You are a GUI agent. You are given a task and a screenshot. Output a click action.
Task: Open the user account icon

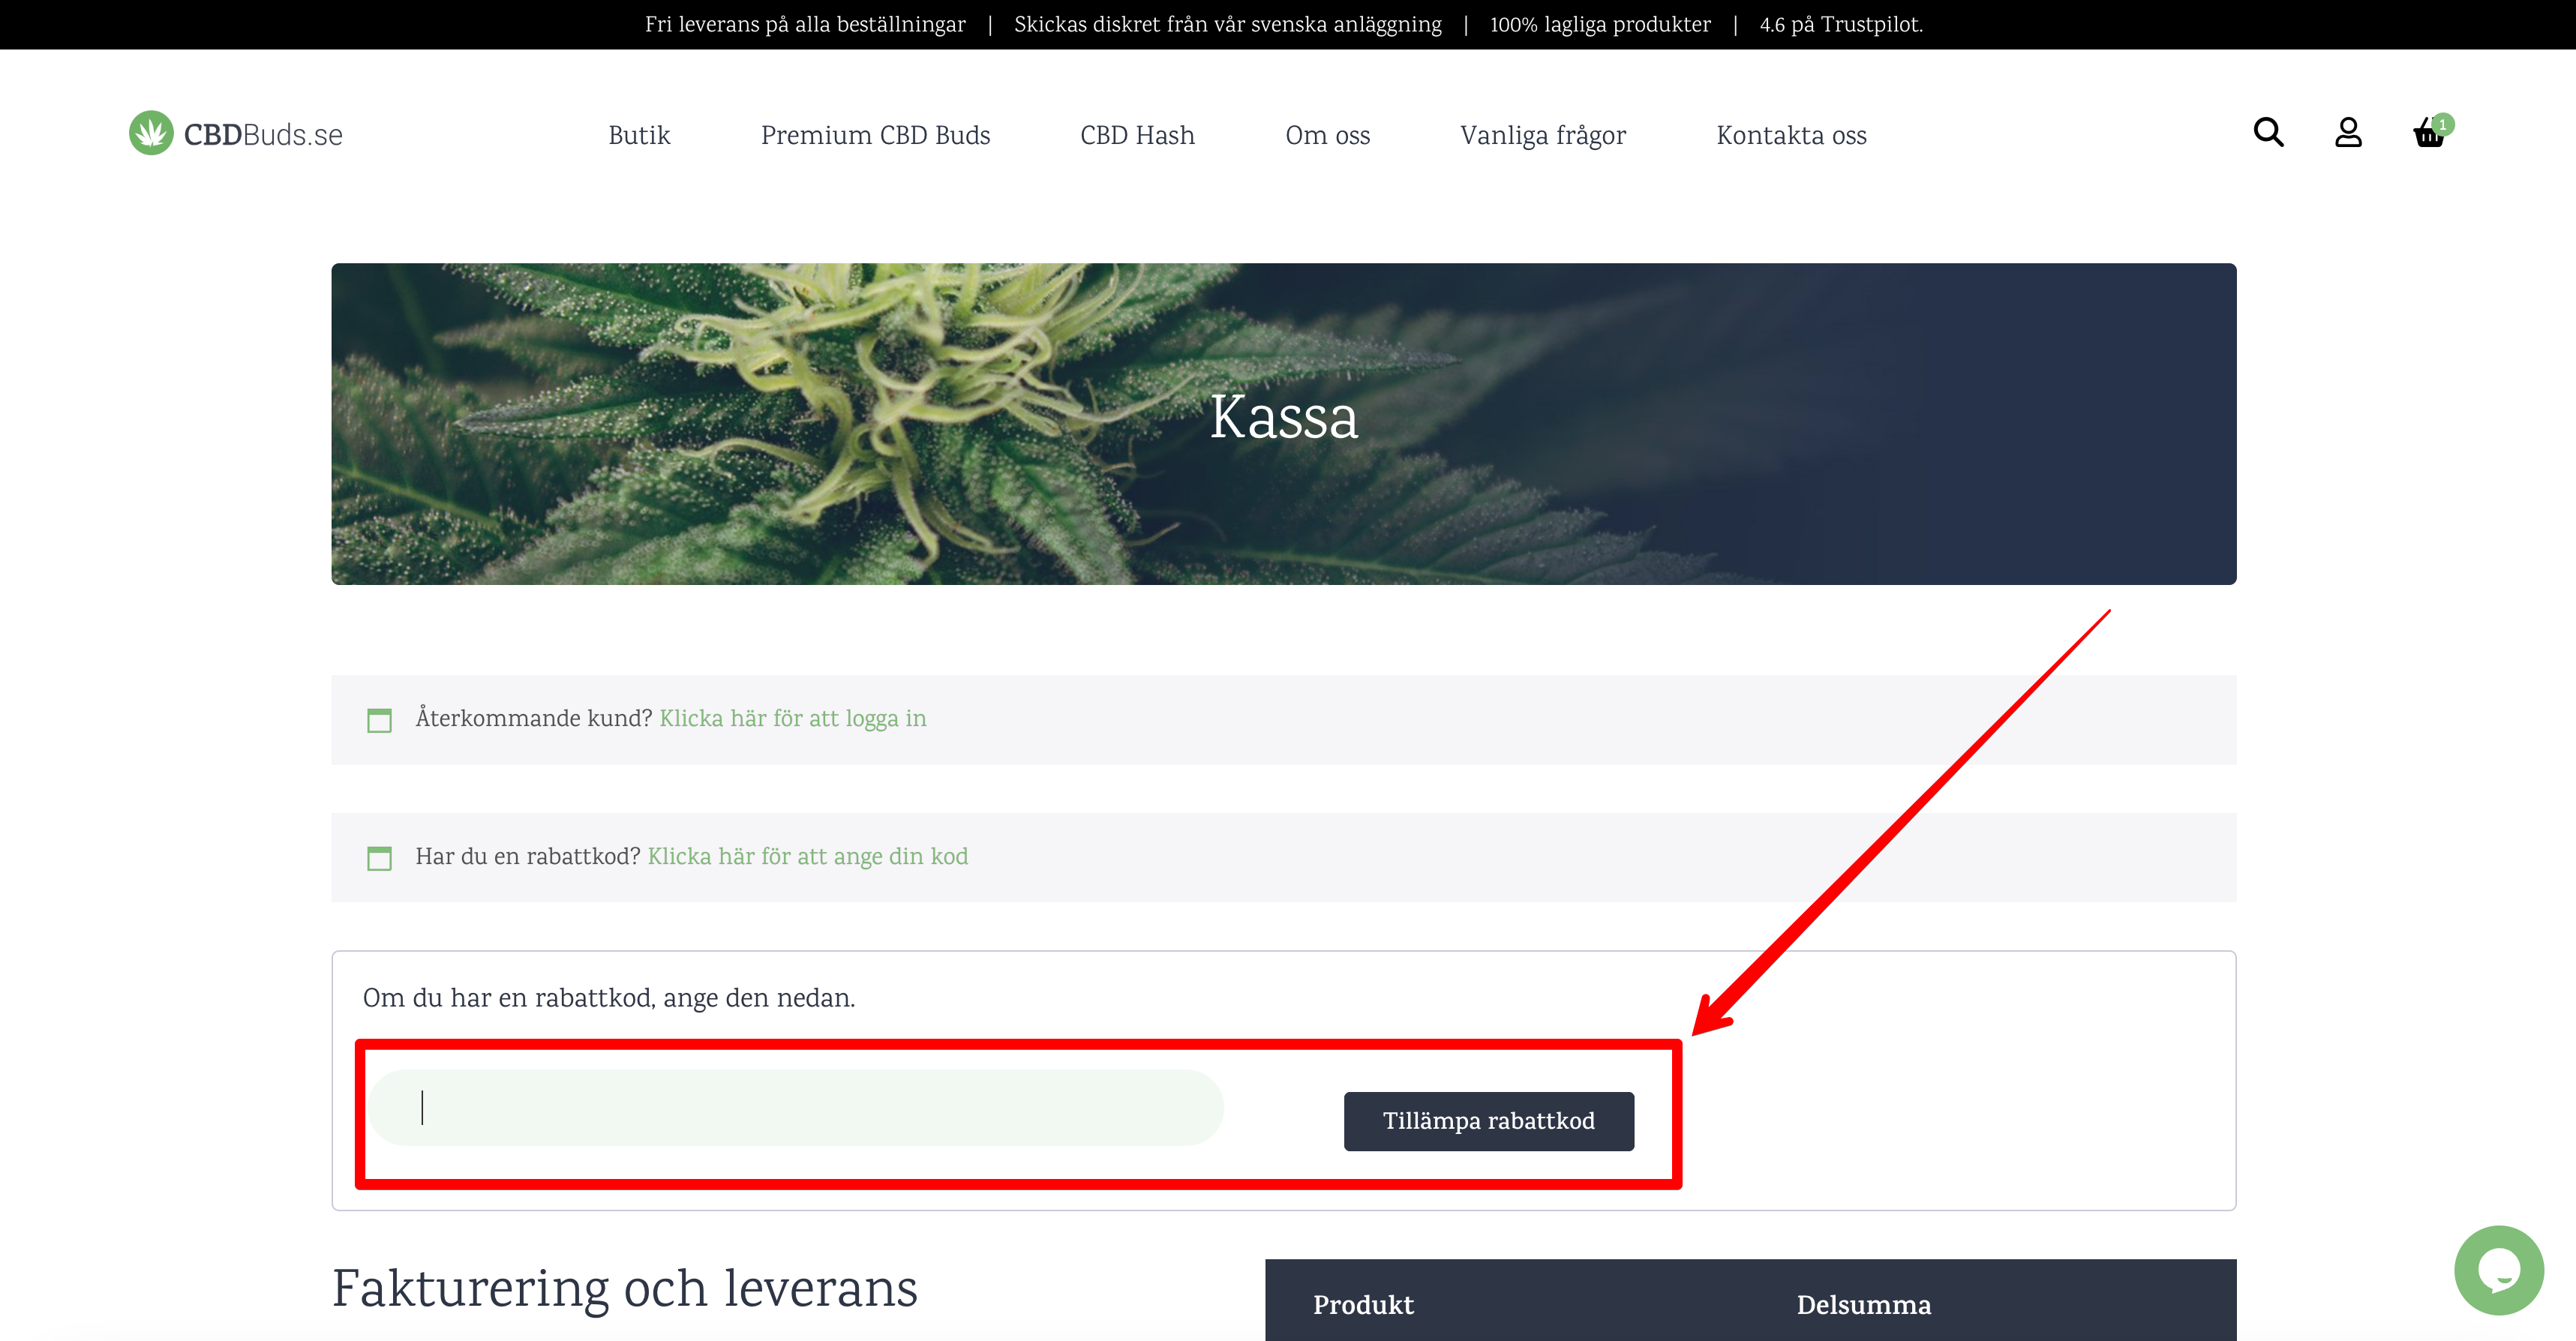pyautogui.click(x=2348, y=132)
